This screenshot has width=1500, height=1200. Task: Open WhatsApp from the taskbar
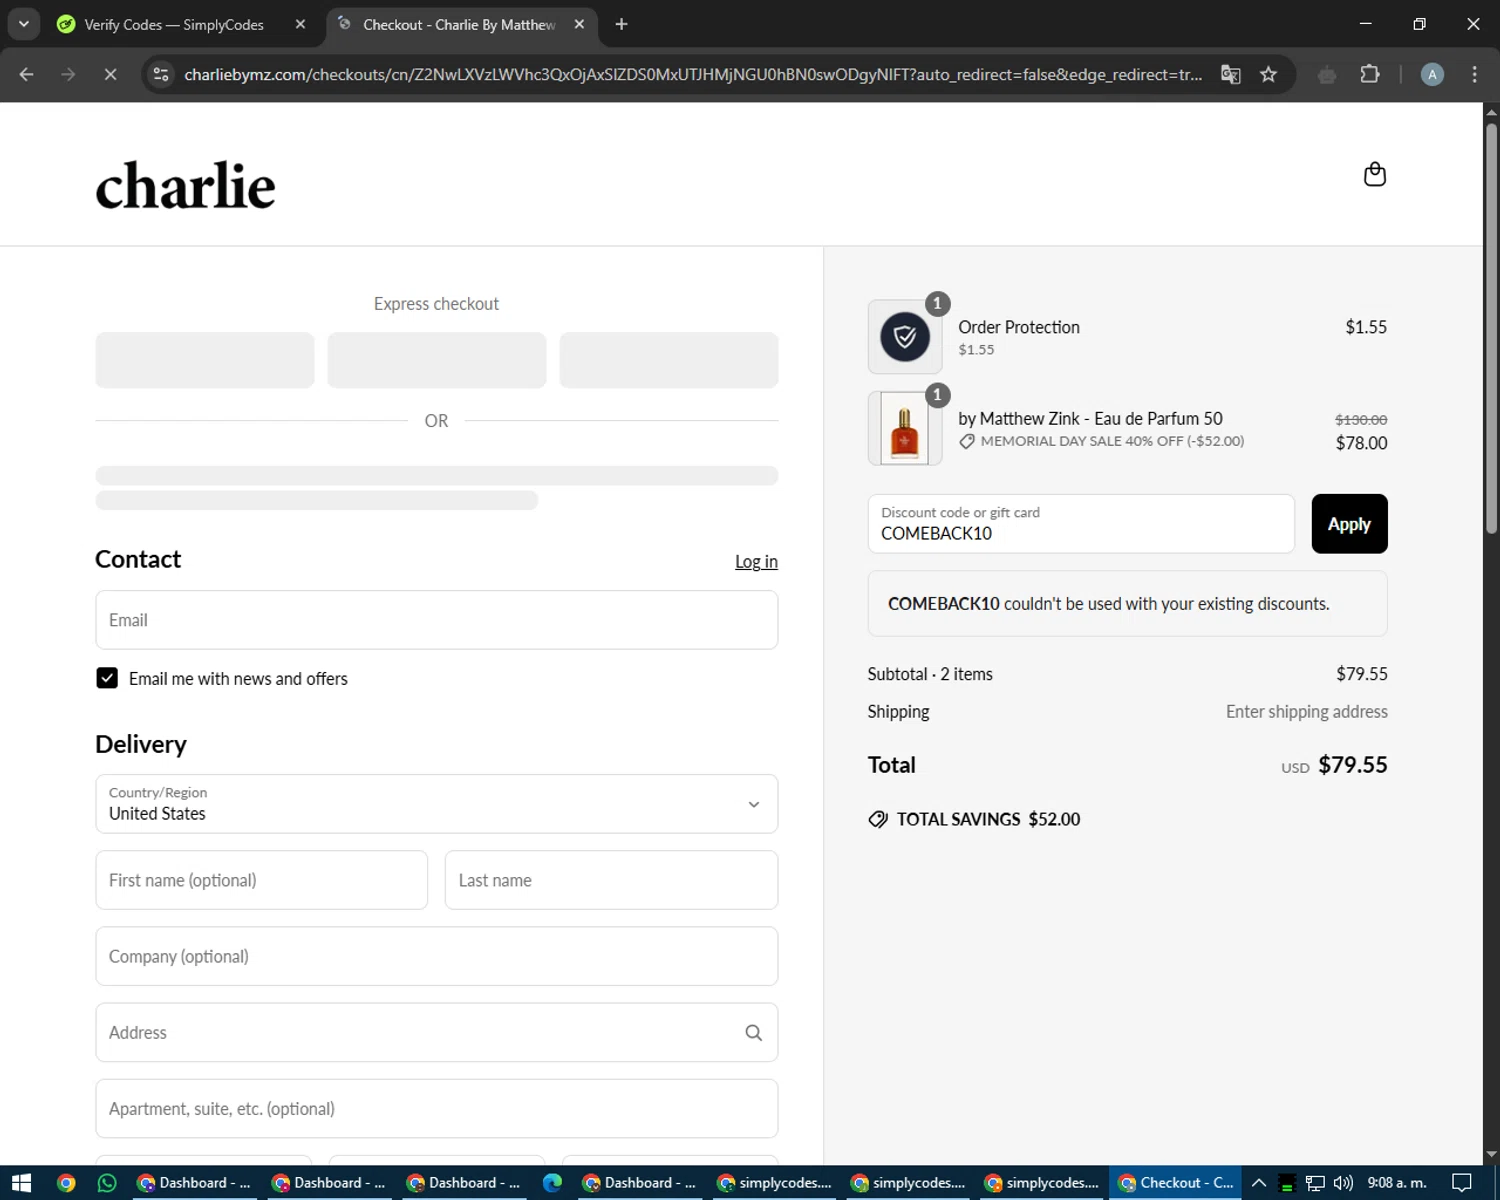(107, 1183)
